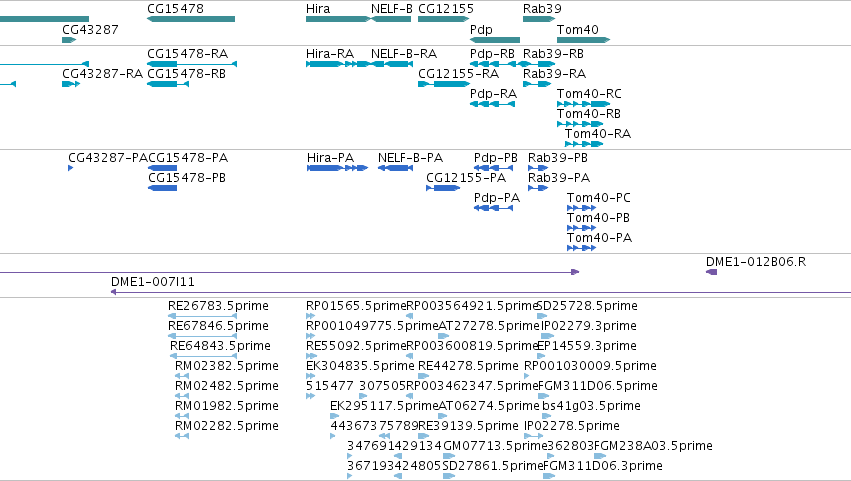
Task: Select the Tom40-RC transcript
Action: (583, 104)
